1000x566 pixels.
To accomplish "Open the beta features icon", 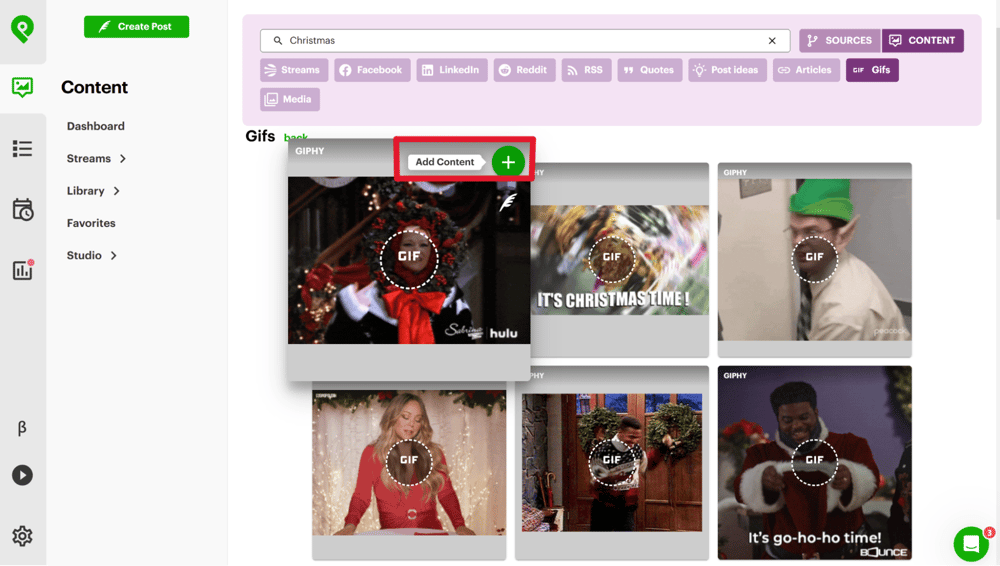I will coord(22,428).
